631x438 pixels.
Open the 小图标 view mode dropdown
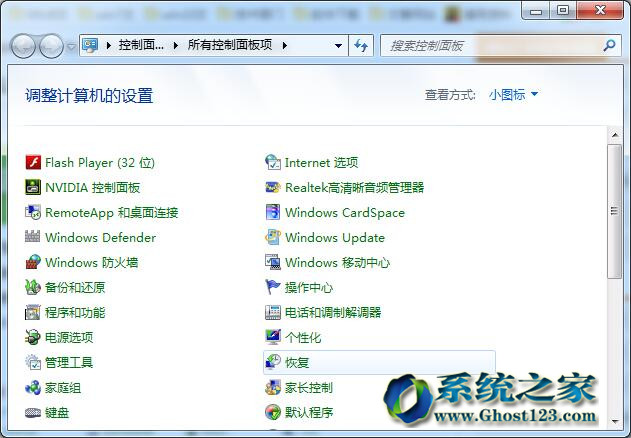tap(513, 95)
